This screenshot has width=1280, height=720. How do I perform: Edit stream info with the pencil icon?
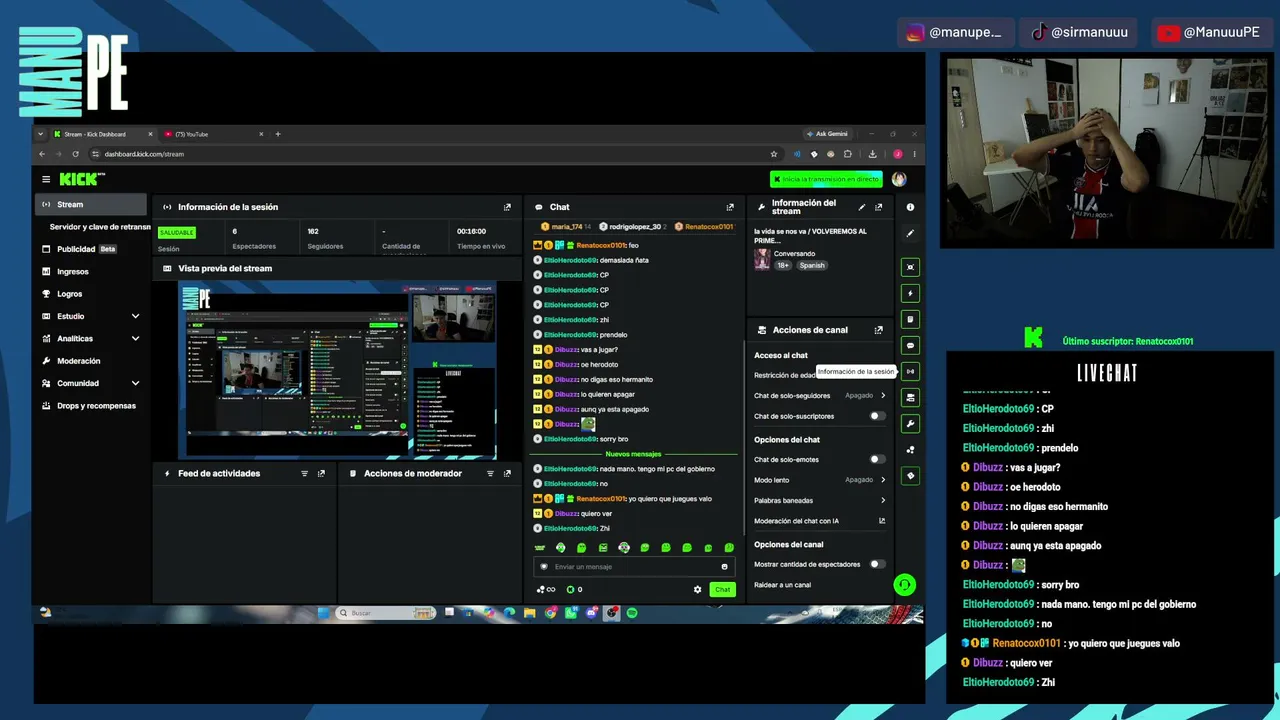click(862, 207)
